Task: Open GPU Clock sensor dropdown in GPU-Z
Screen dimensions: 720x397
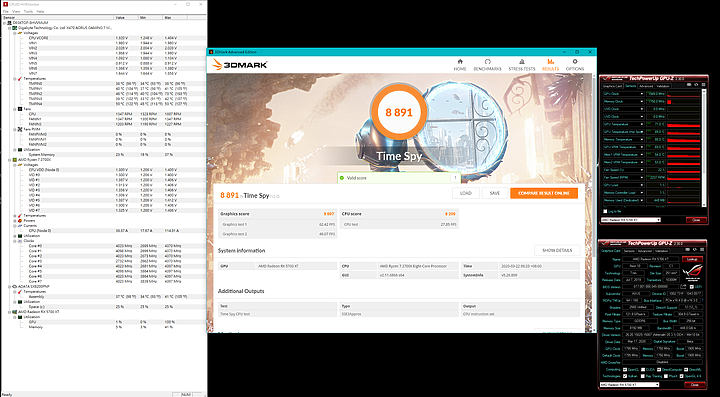Action: pyautogui.click(x=642, y=94)
